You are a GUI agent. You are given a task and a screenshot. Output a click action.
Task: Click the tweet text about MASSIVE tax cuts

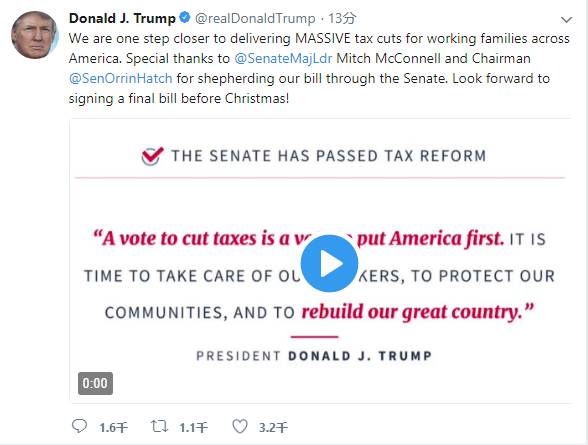pos(319,69)
